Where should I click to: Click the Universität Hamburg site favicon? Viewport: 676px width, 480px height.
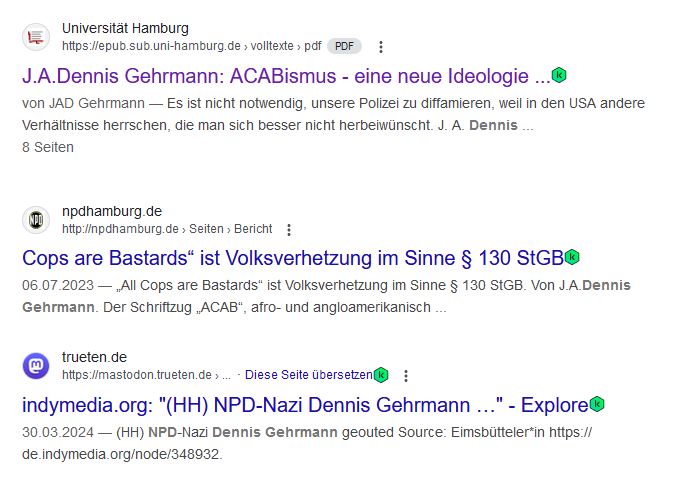pos(36,37)
